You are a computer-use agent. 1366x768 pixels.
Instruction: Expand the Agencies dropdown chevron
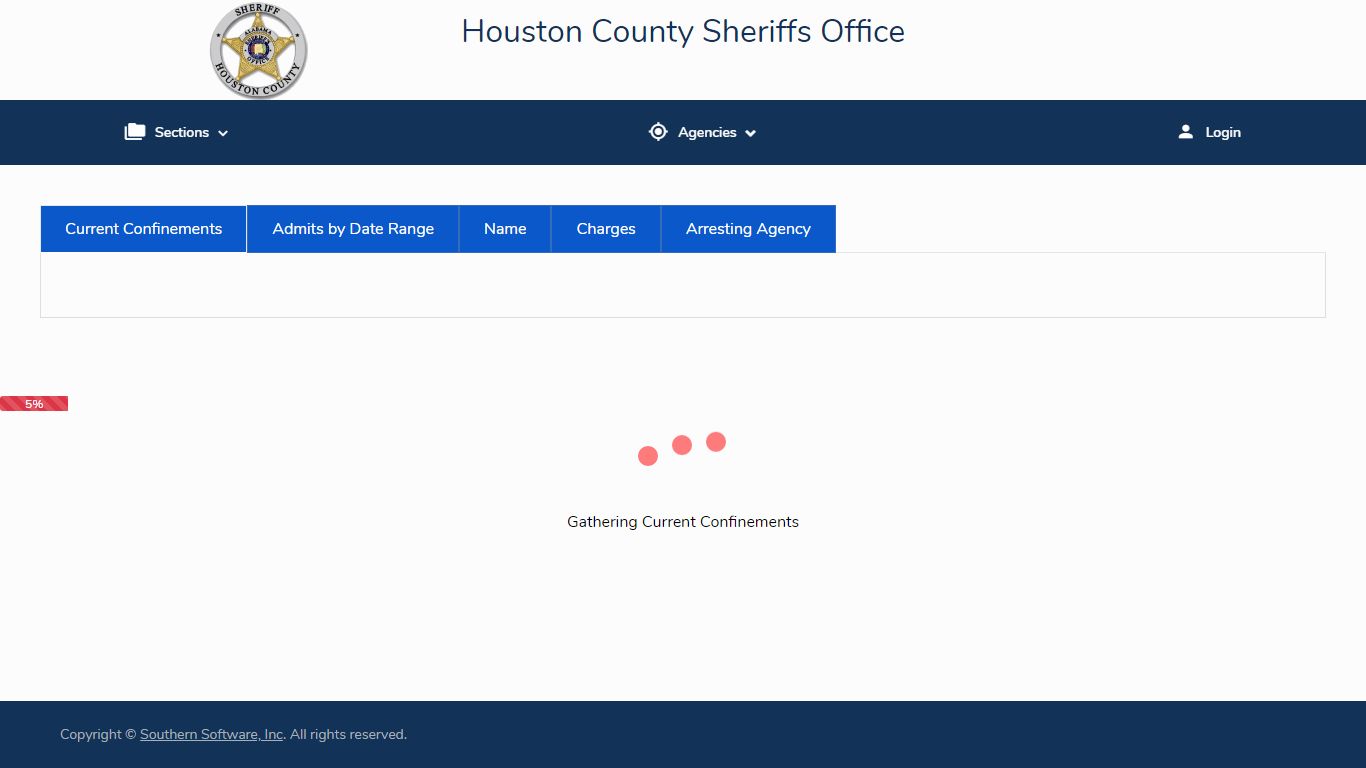750,133
